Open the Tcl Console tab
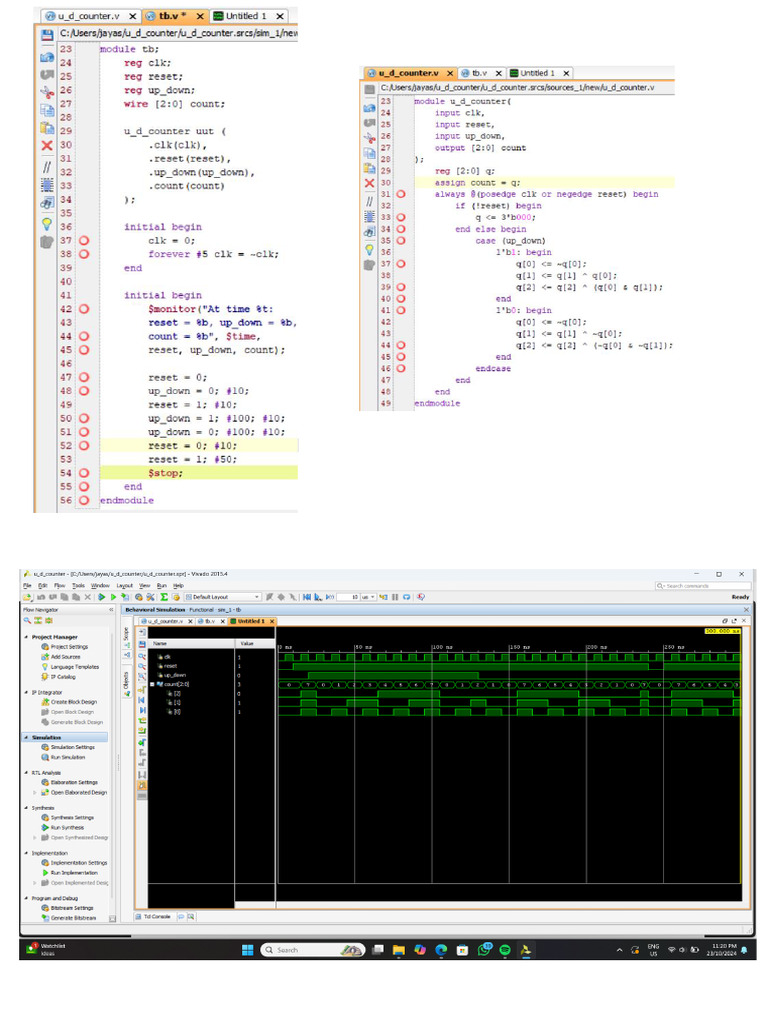Image resolution: width=768 pixels, height=1024 pixels. [x=156, y=916]
